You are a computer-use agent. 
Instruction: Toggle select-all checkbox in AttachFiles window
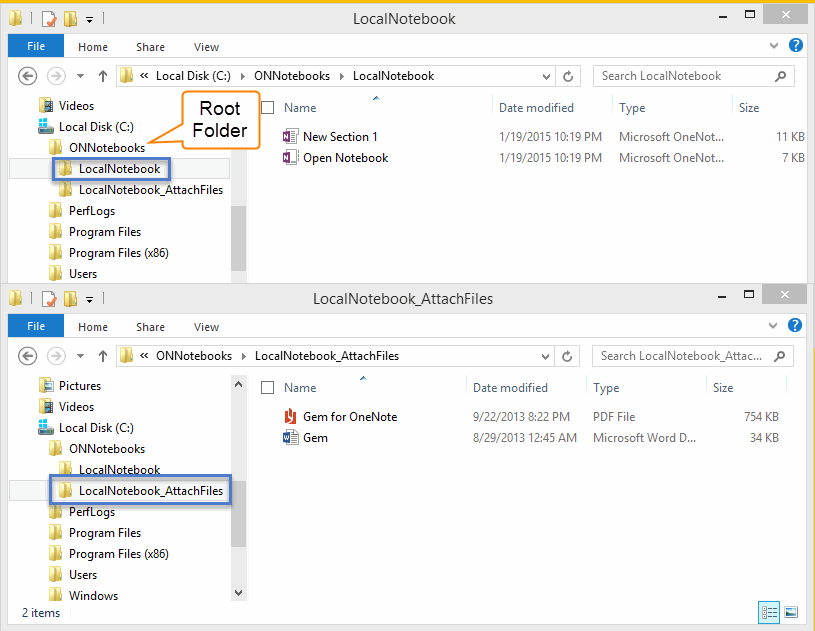pyautogui.click(x=267, y=388)
